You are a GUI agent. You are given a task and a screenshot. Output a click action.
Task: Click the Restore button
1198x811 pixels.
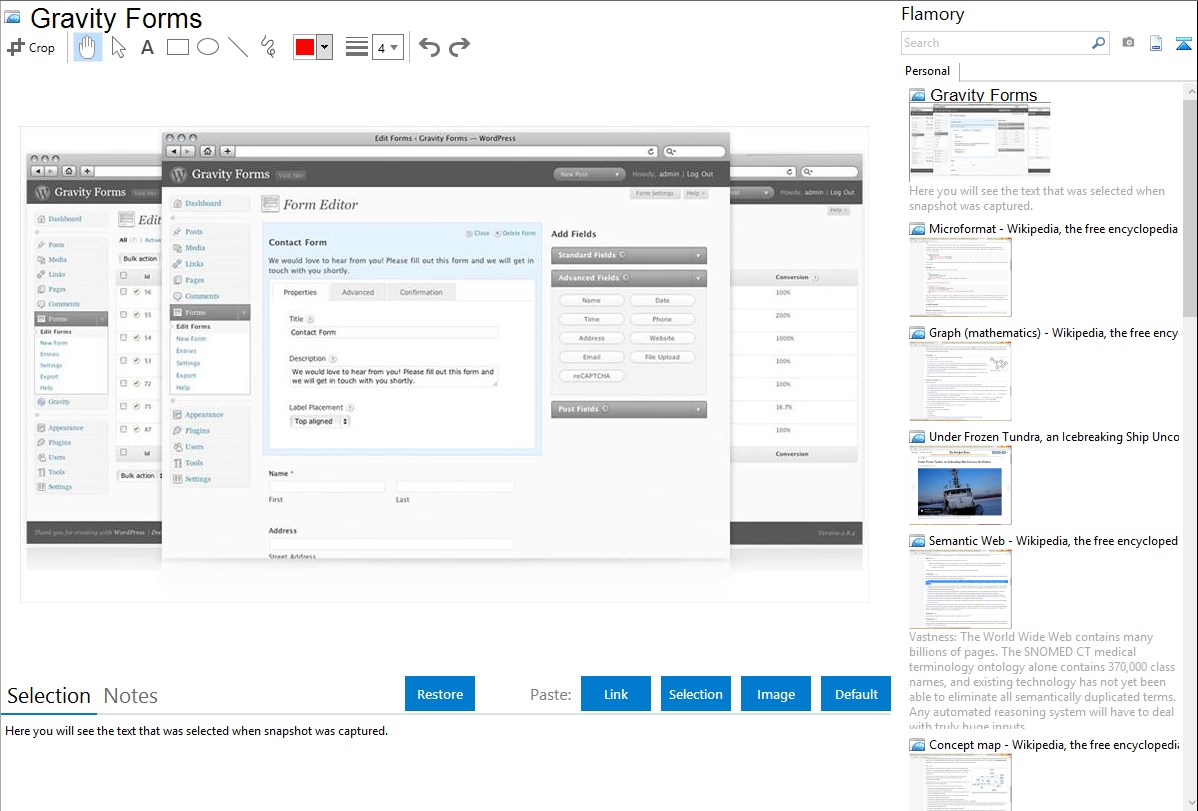click(x=440, y=694)
